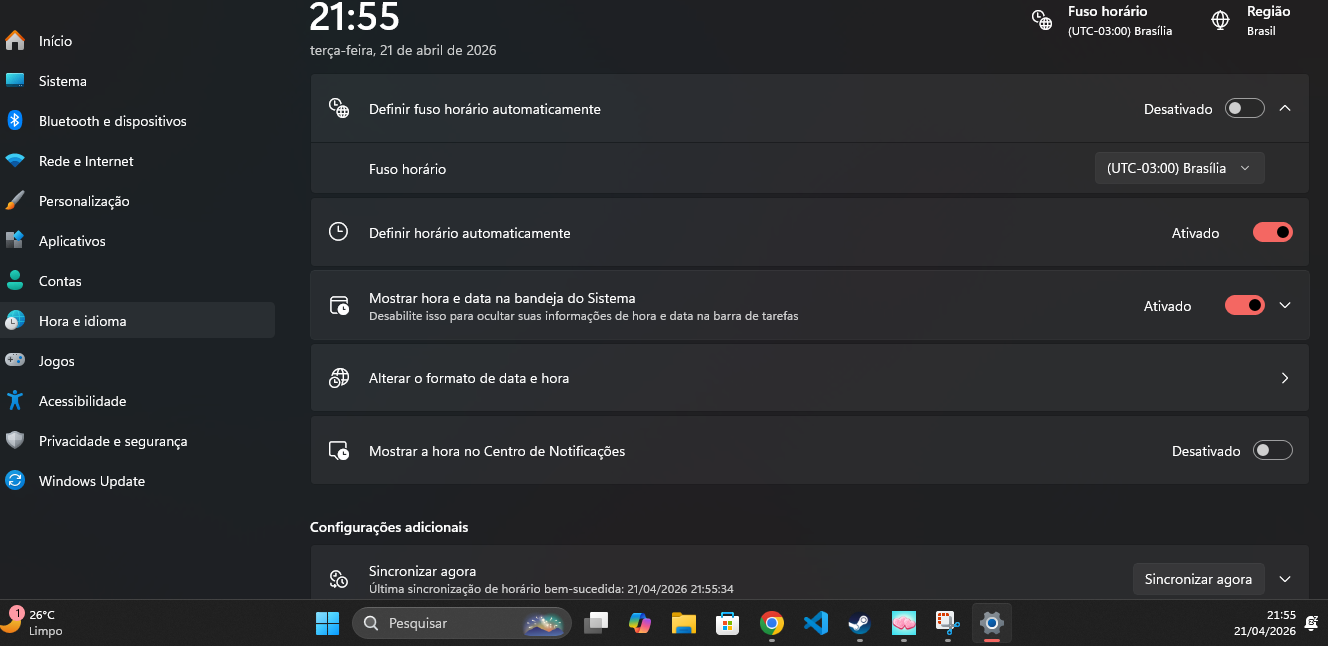Click the Sincronizar agora button
This screenshot has width=1328, height=646.
[1198, 579]
